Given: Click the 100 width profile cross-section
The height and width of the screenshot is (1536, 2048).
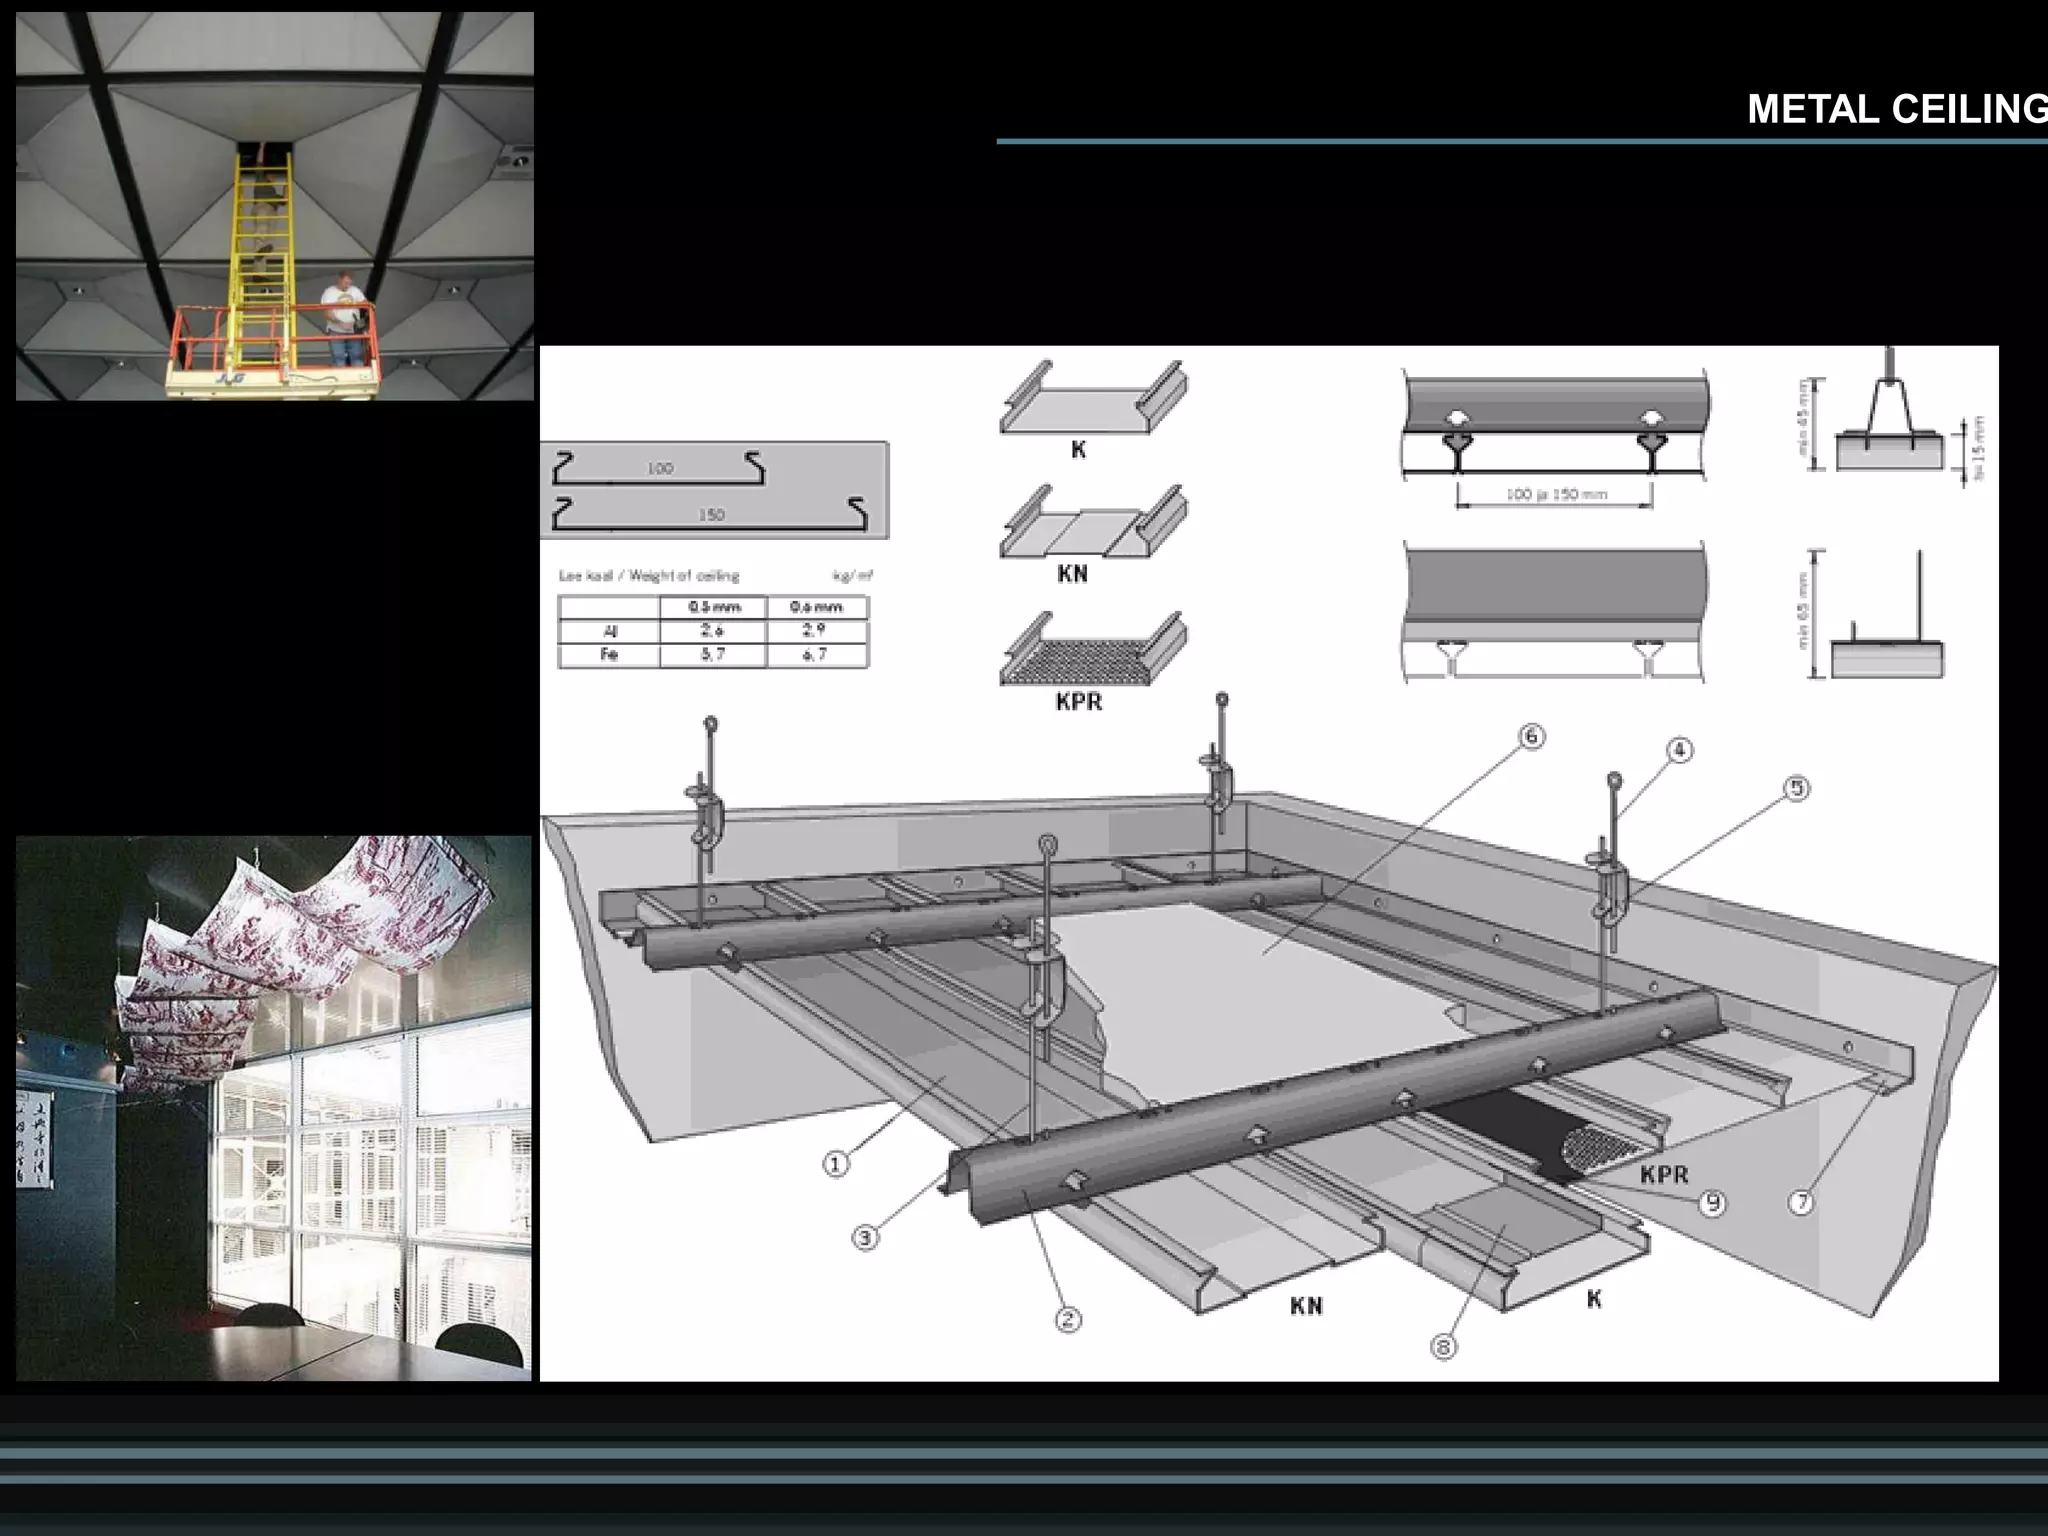Looking at the screenshot, I should 660,468.
